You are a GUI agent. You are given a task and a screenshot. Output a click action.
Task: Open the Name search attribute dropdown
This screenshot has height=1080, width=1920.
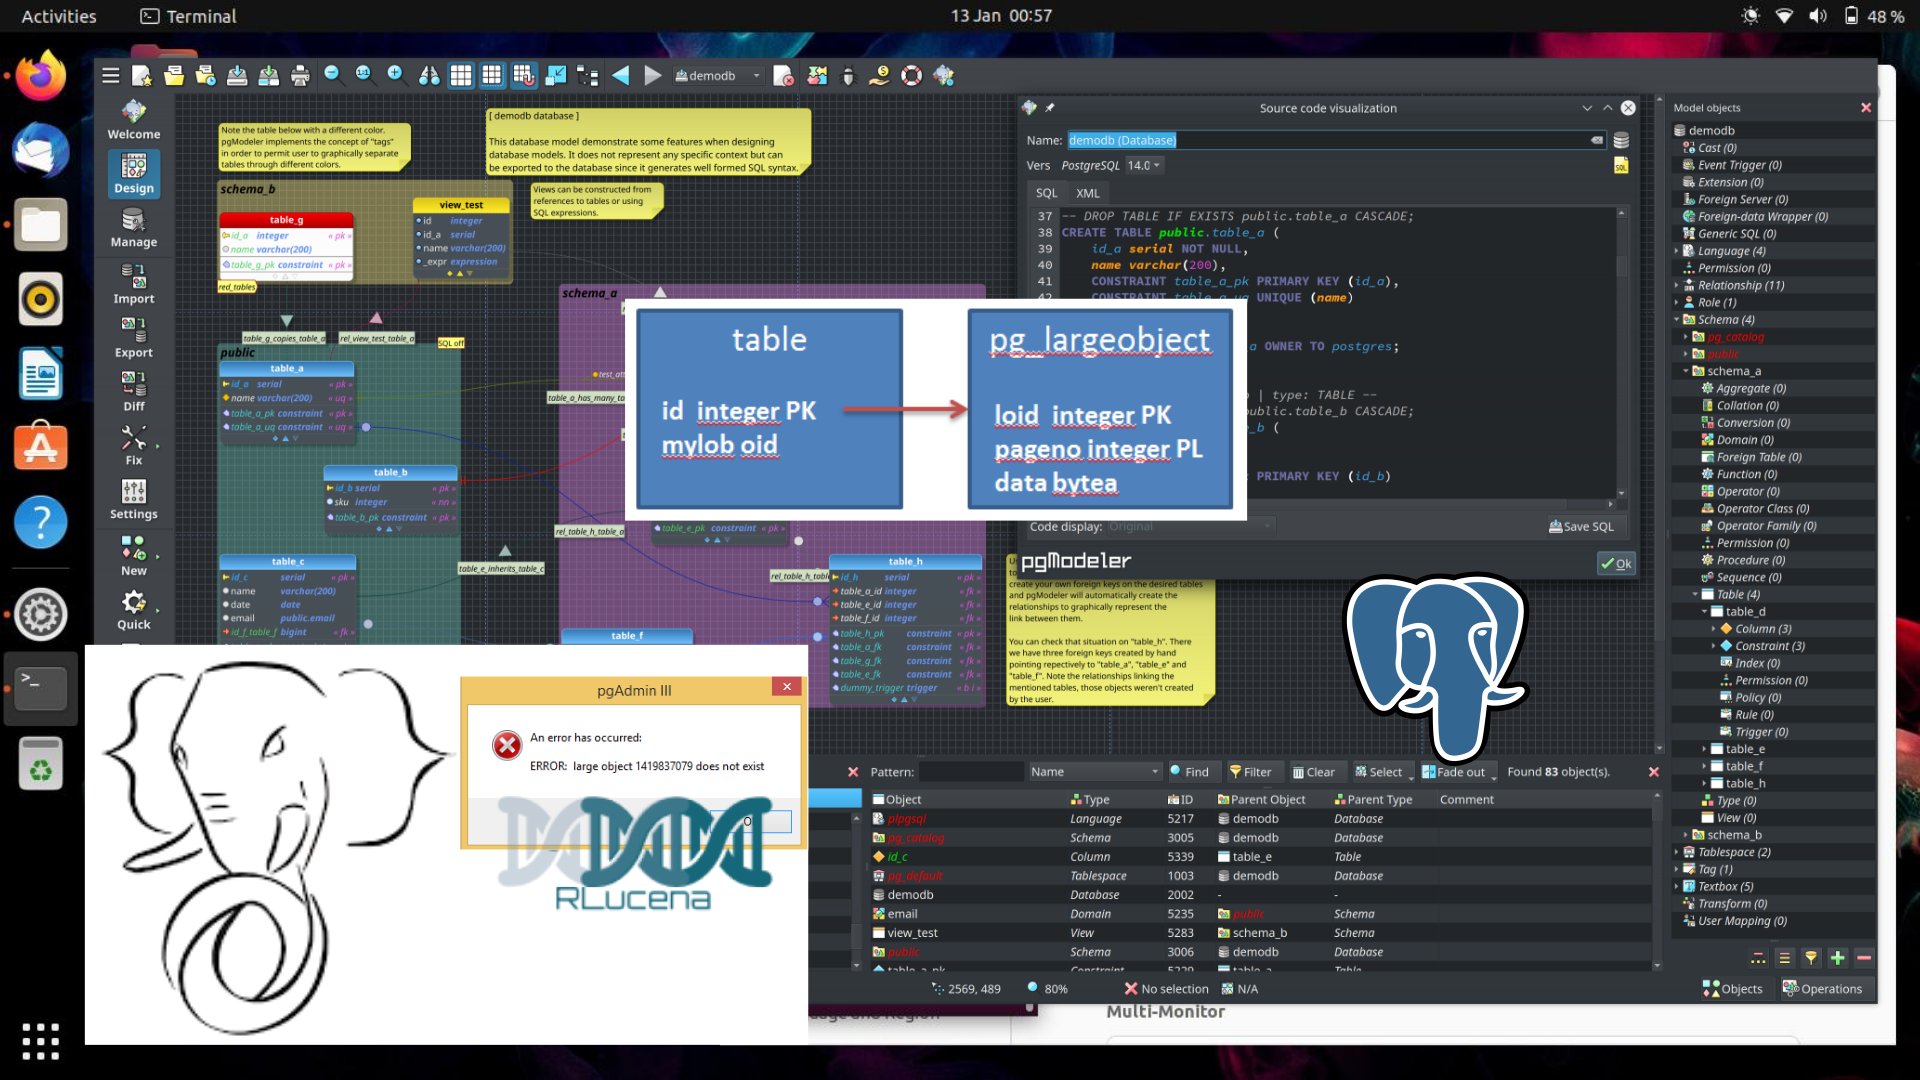click(1095, 772)
